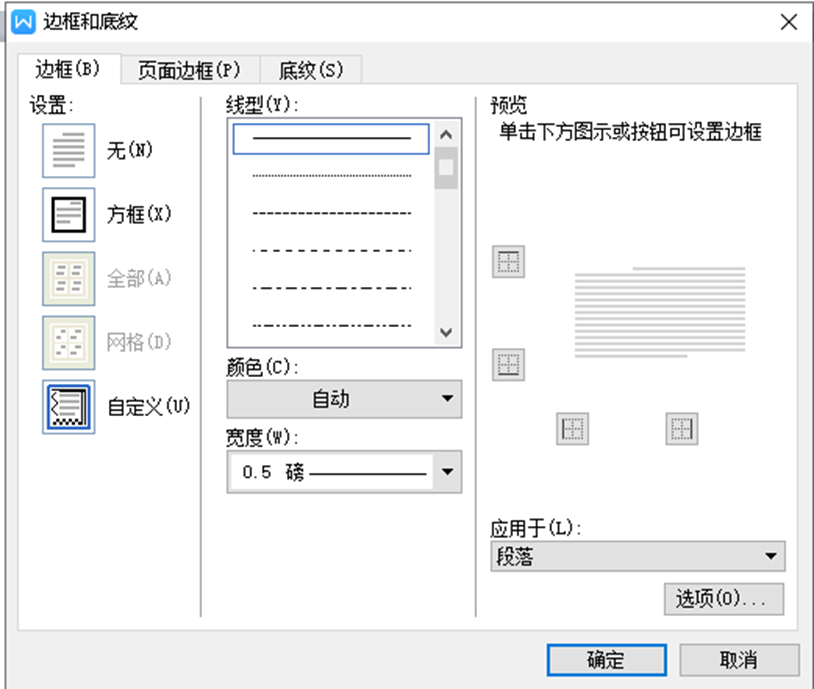This screenshot has height=689, width=814.
Task: Open the 颜色 color dropdown set to 自动
Action: click(x=344, y=399)
